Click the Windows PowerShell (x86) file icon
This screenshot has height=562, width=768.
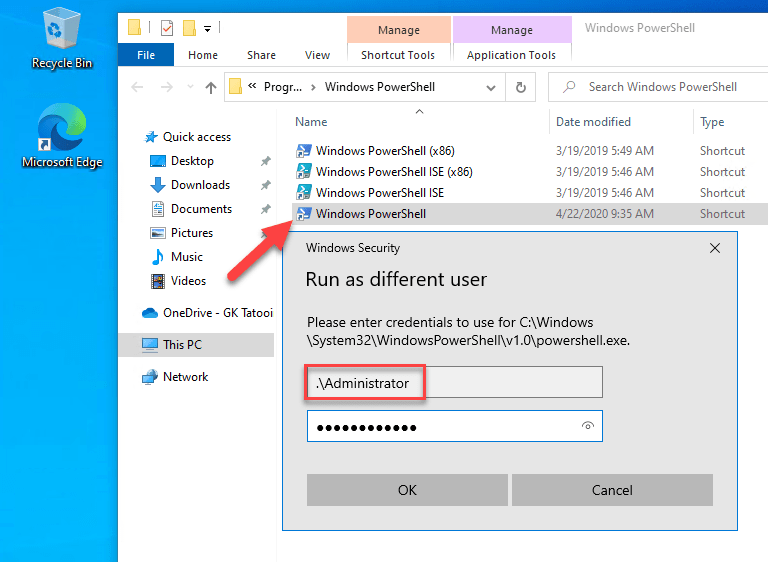tap(304, 151)
